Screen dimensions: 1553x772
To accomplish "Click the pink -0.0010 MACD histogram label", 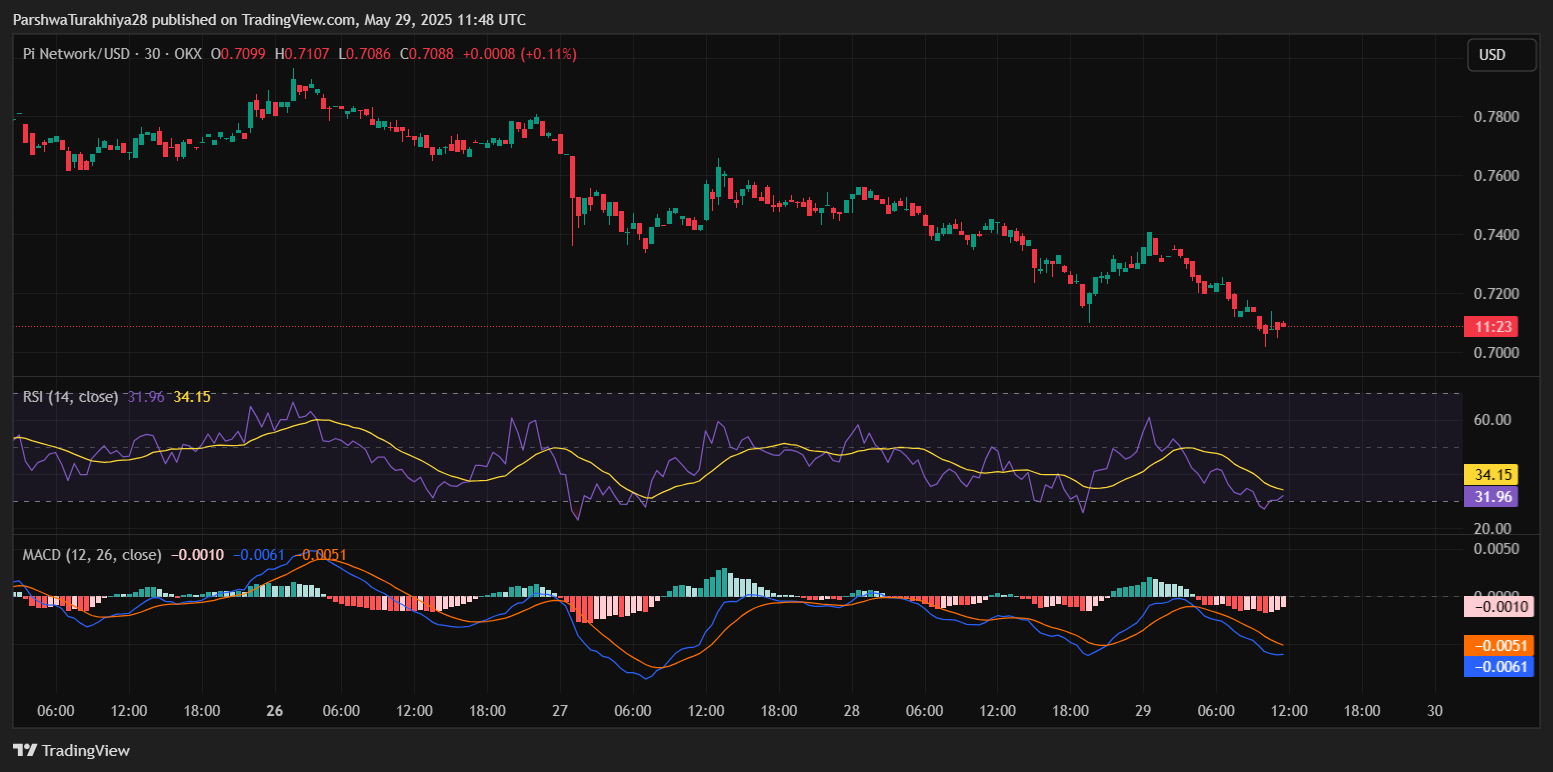I will coord(1497,606).
